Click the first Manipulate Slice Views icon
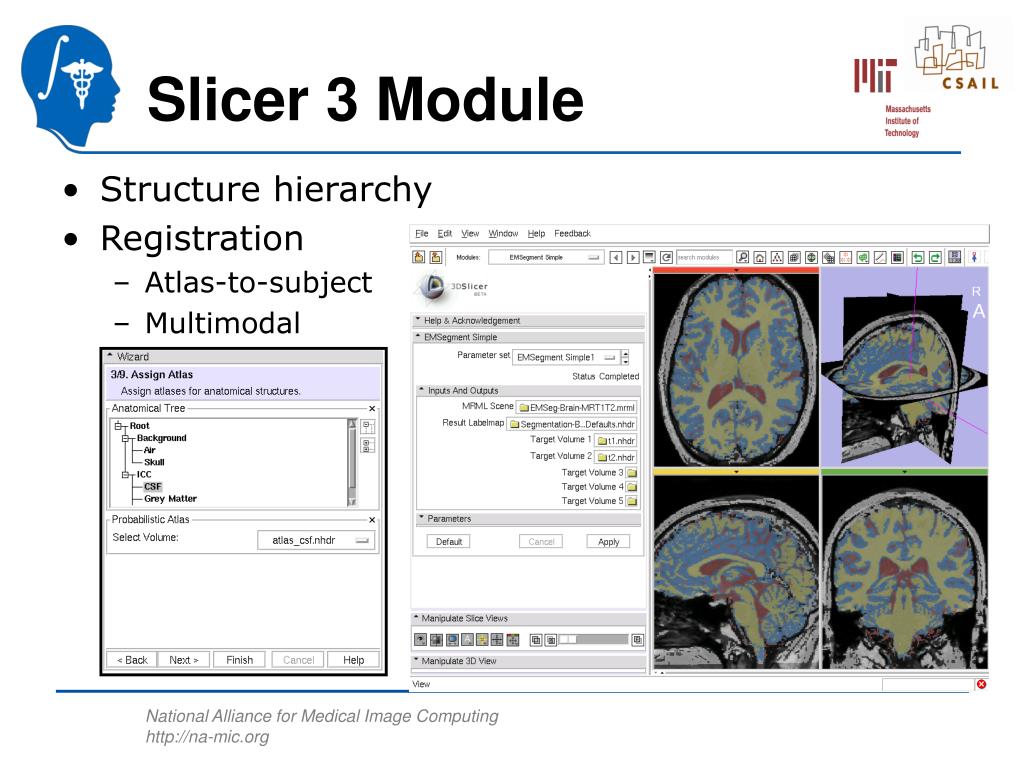Viewport: 1024px width, 768px height. (x=421, y=640)
